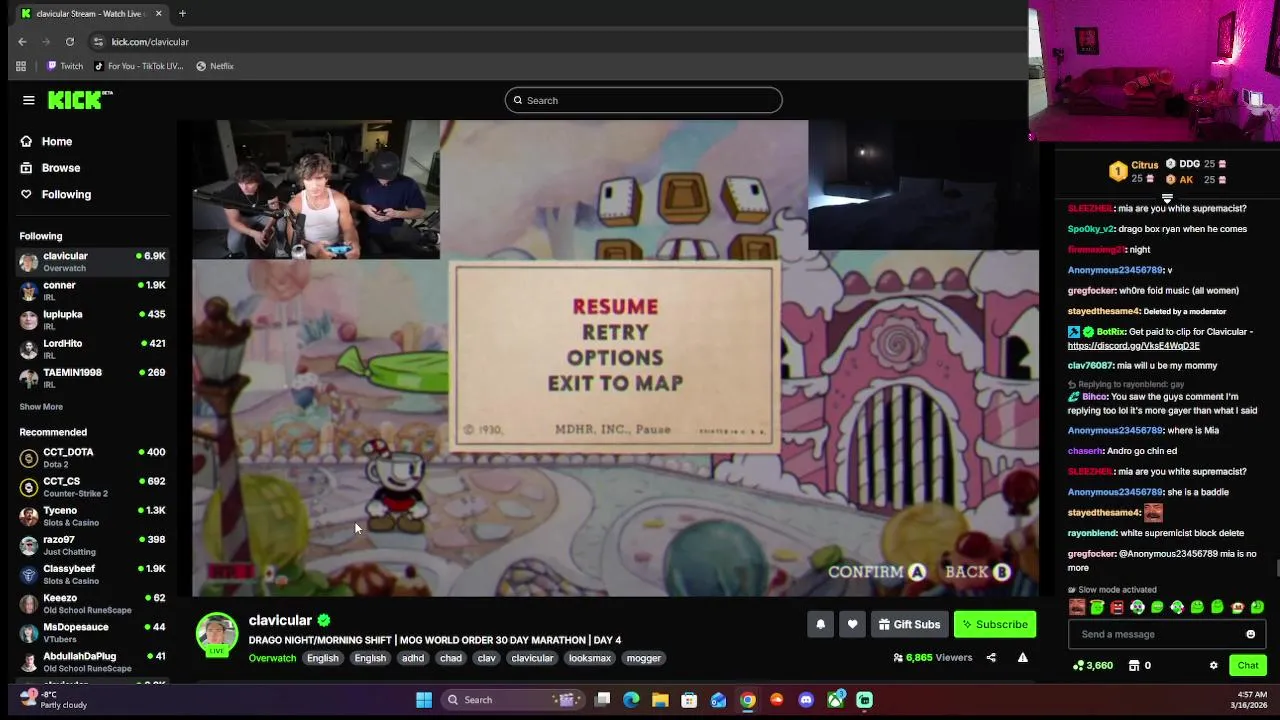Open File Explorer from the taskbar
1280x720 pixels.
click(x=660, y=700)
